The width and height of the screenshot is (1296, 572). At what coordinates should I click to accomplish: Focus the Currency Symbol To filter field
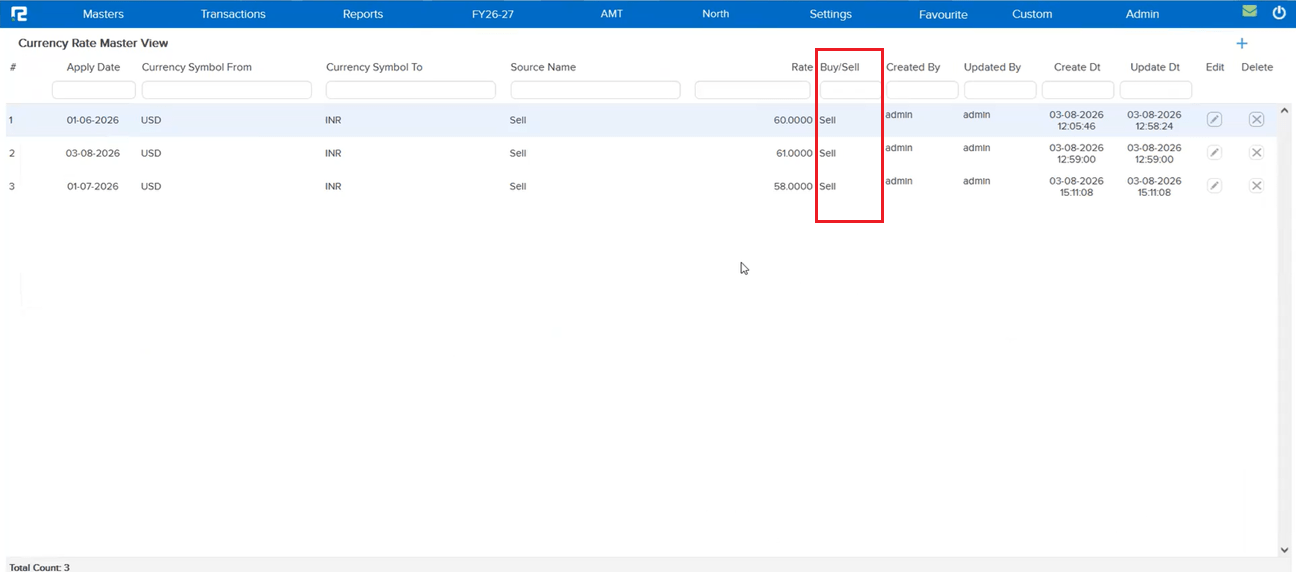point(411,90)
